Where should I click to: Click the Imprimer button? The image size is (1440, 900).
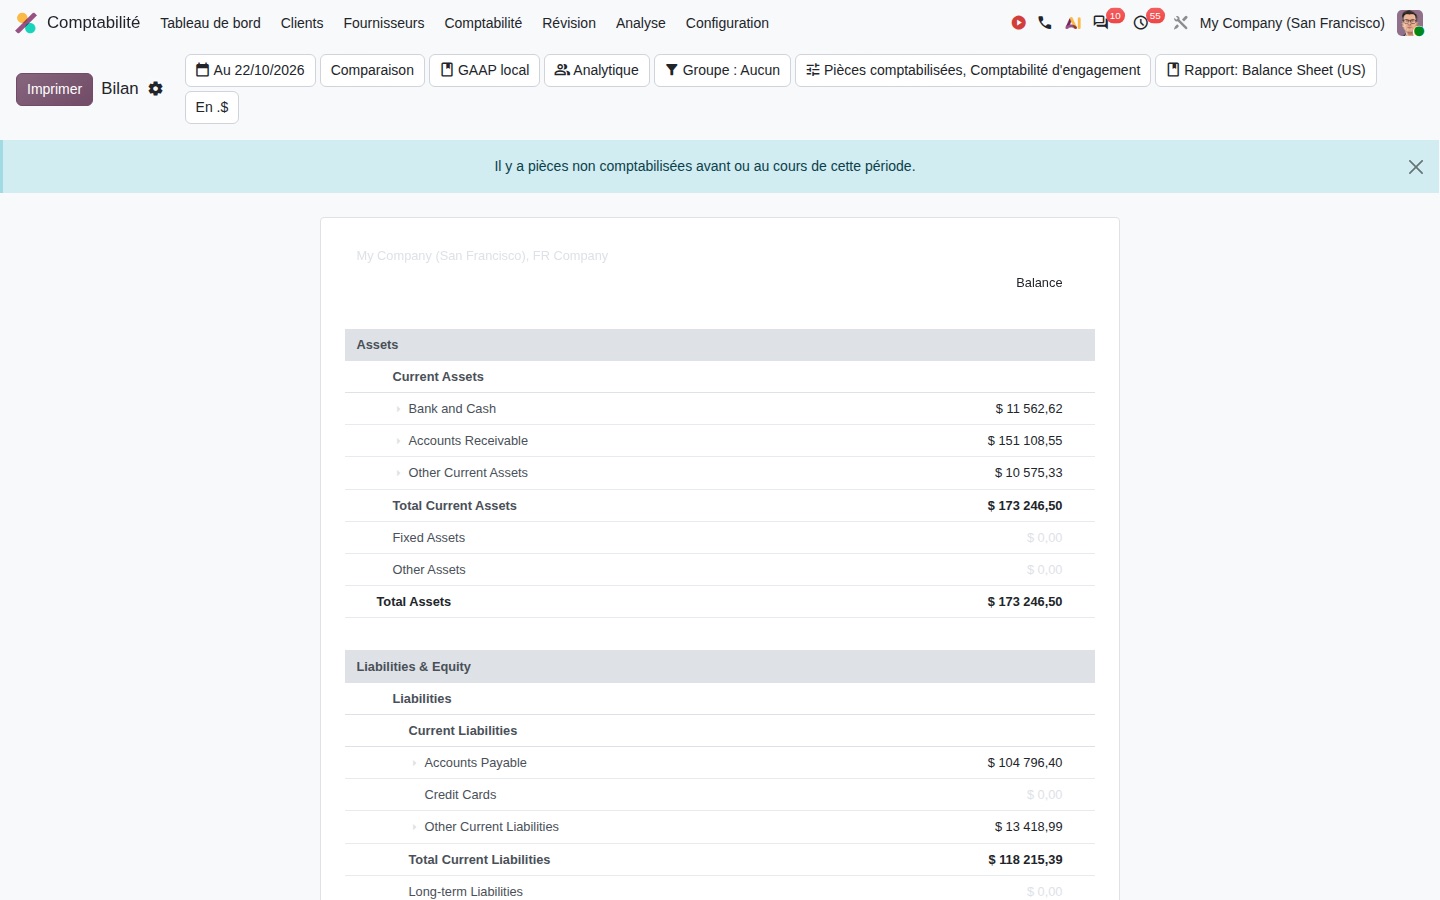(54, 89)
